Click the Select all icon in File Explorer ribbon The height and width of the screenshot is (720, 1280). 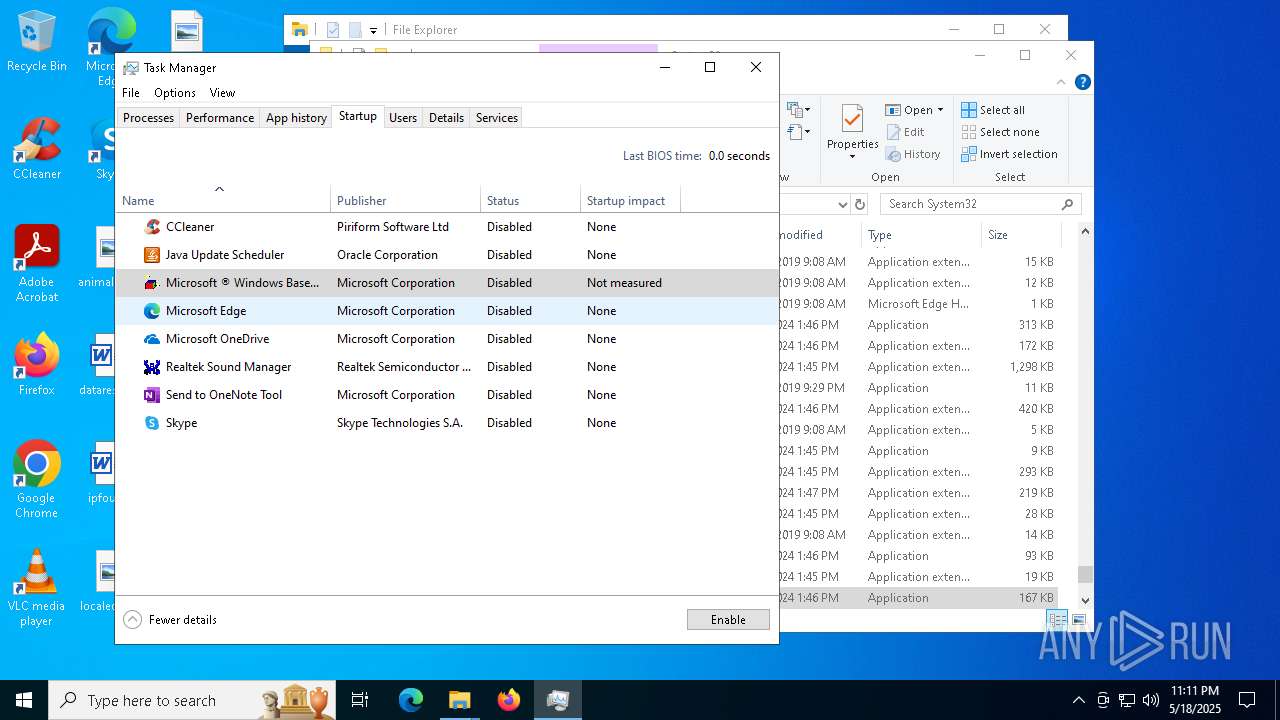tap(969, 110)
